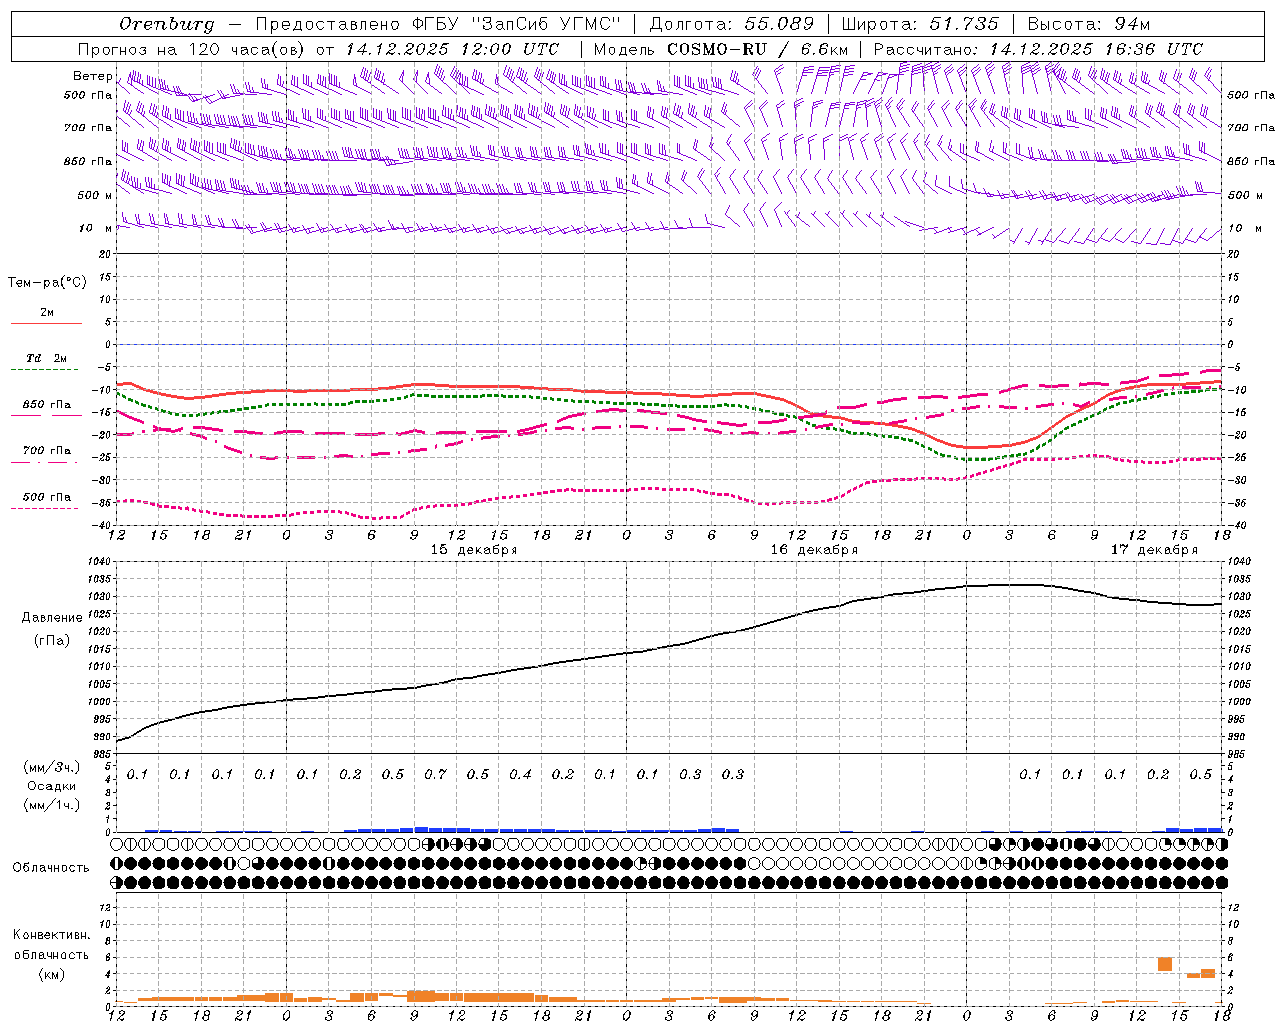
Task: Click the 17 декабря date label
Action: click(1154, 550)
